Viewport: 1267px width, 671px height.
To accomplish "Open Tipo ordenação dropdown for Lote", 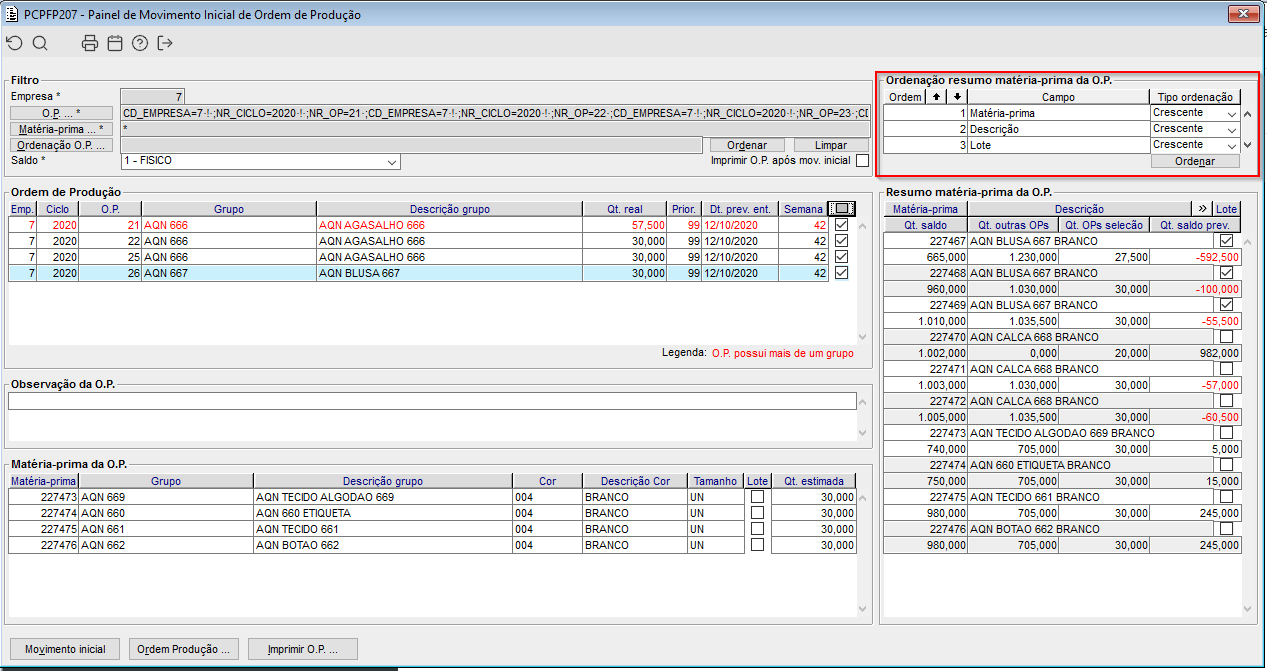I will pyautogui.click(x=1195, y=145).
